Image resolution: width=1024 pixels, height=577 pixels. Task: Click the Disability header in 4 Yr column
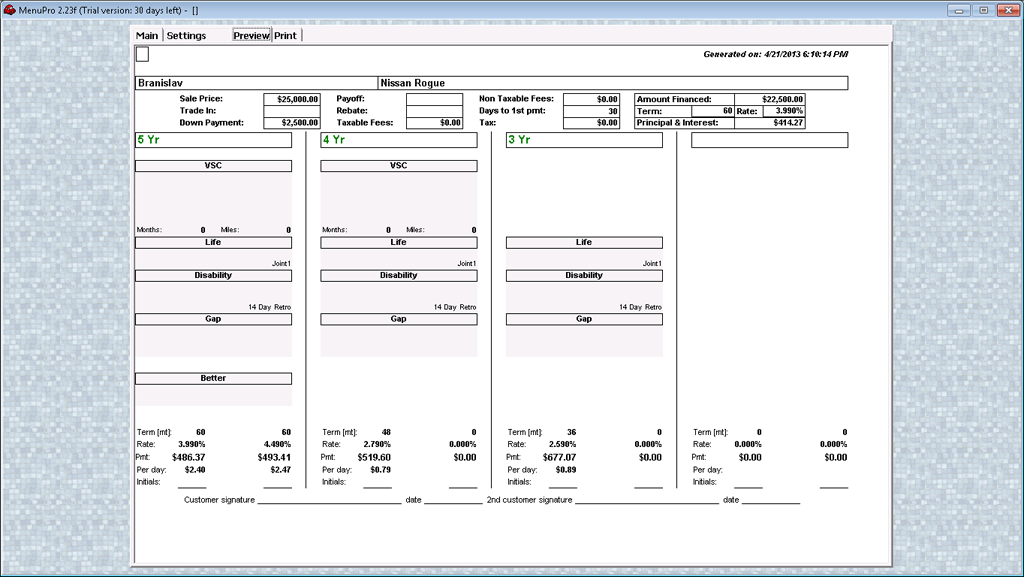pos(398,276)
